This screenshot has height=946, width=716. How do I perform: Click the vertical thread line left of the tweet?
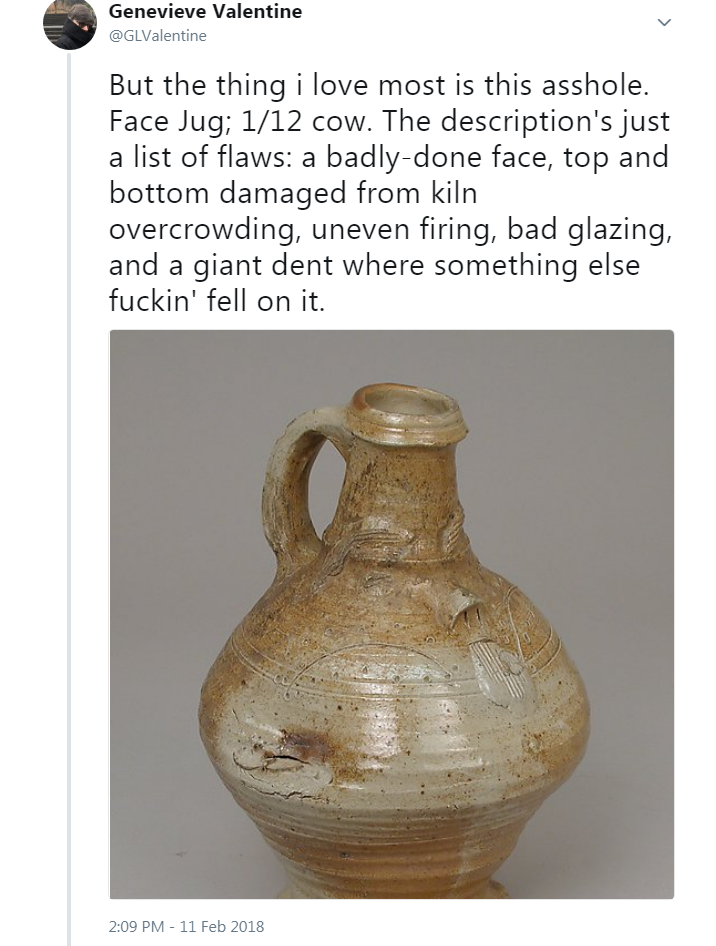(68, 500)
